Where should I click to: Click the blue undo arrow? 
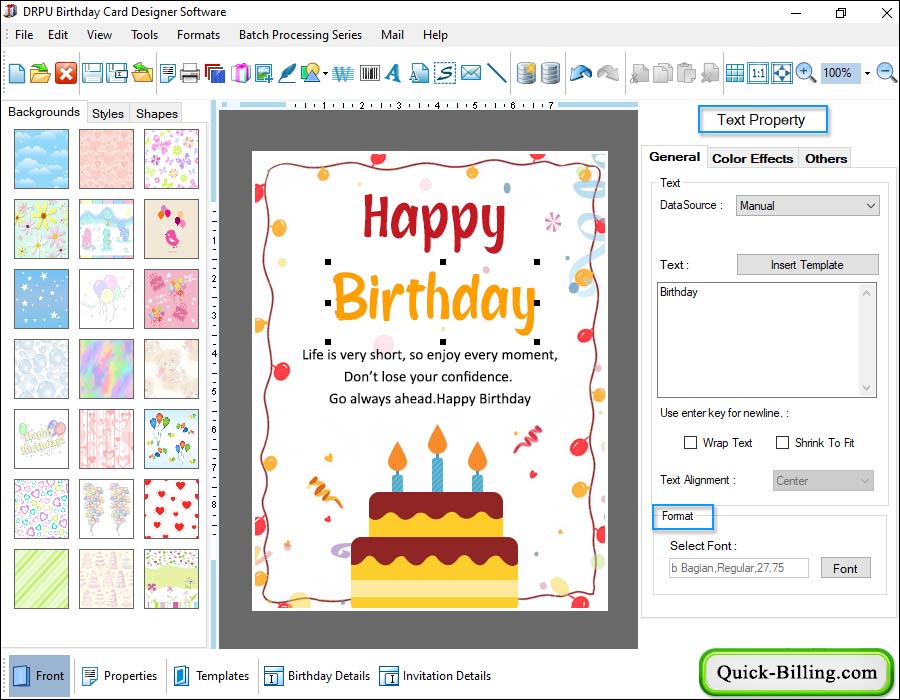click(x=580, y=73)
